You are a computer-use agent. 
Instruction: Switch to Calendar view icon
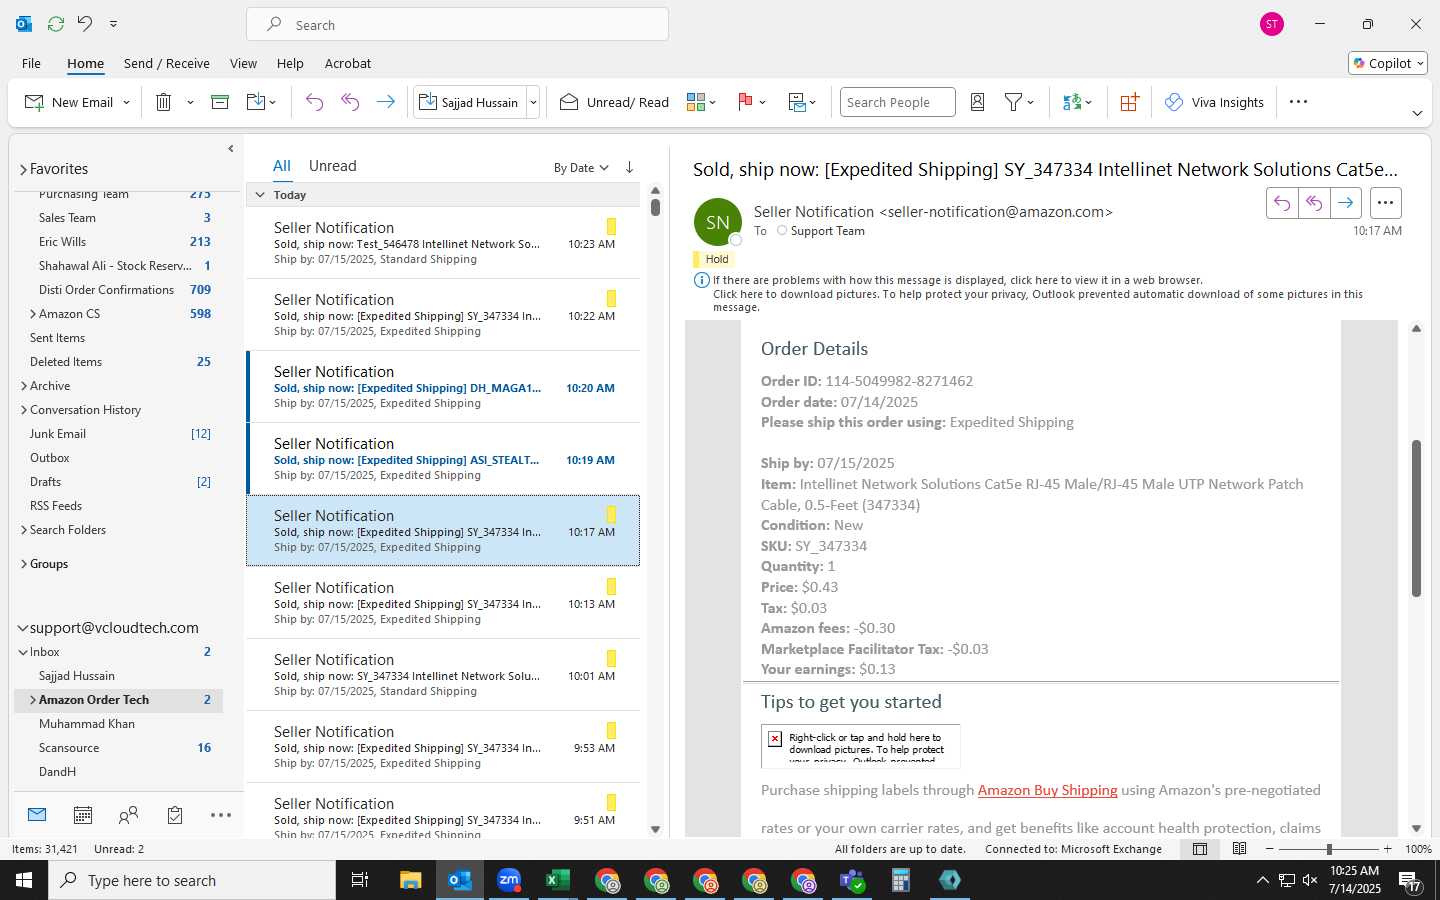pyautogui.click(x=83, y=816)
